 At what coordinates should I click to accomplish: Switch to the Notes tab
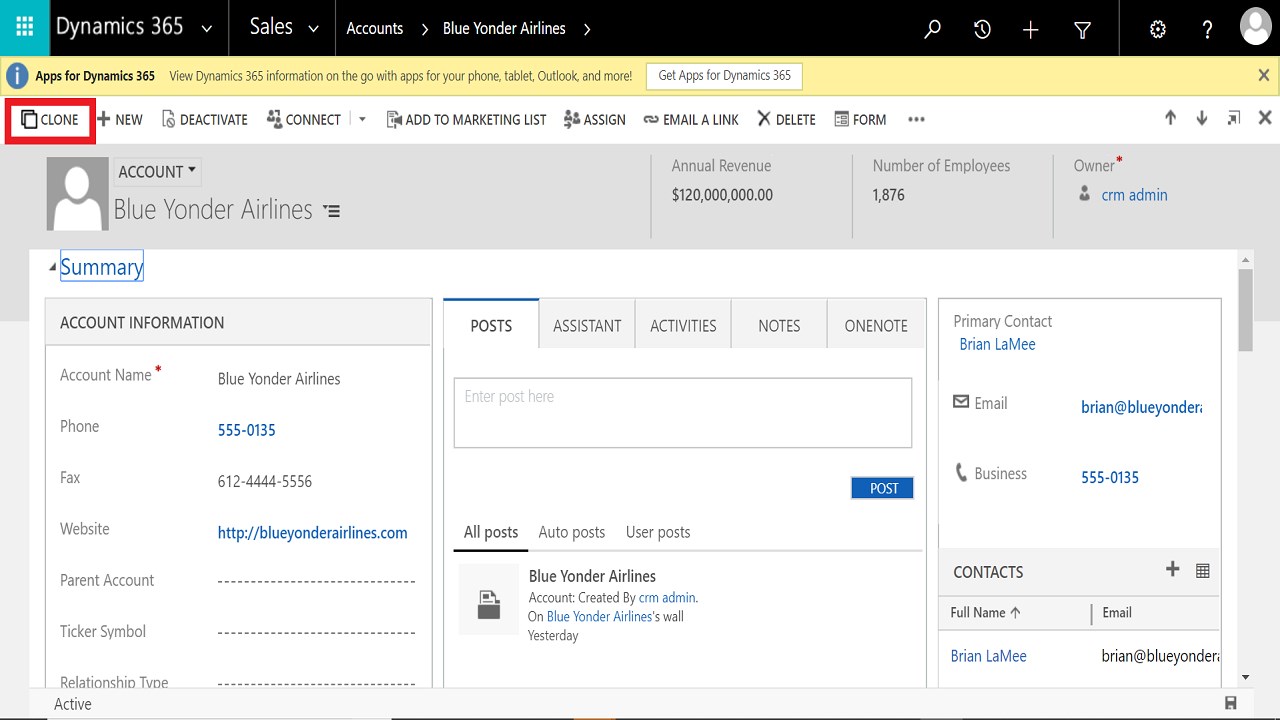779,325
